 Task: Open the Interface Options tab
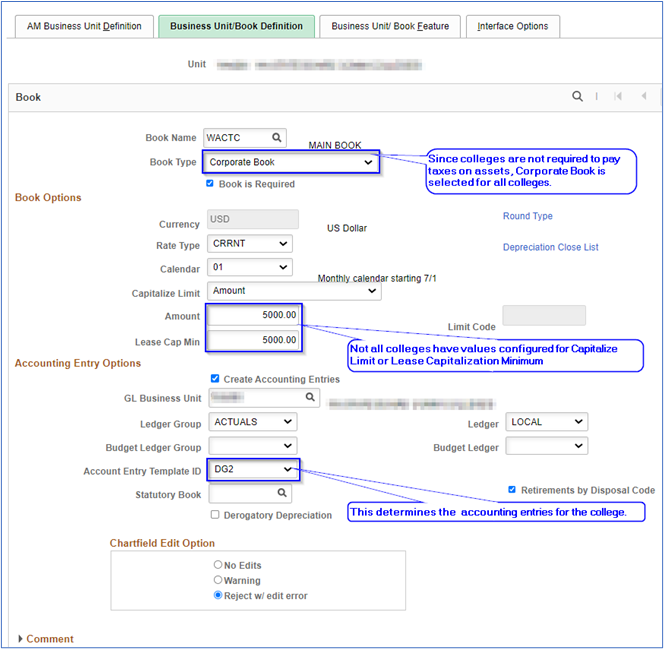[512, 26]
